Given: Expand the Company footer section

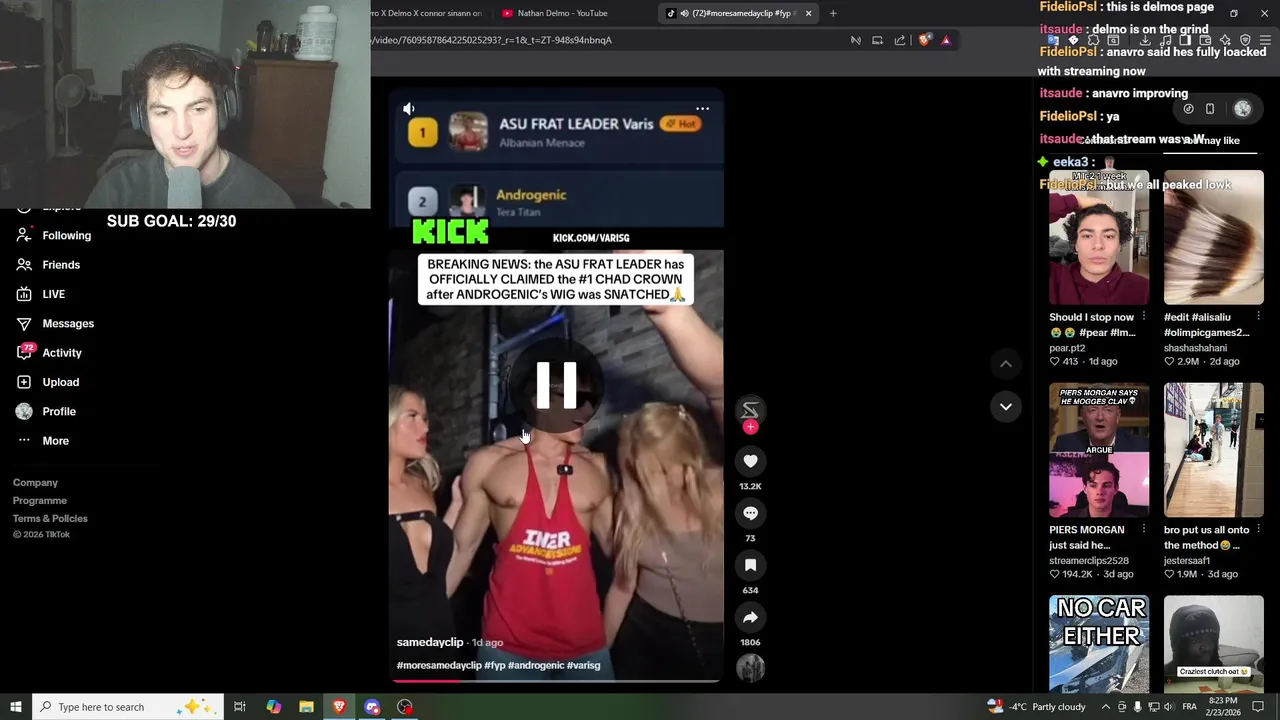Looking at the screenshot, I should [x=35, y=482].
